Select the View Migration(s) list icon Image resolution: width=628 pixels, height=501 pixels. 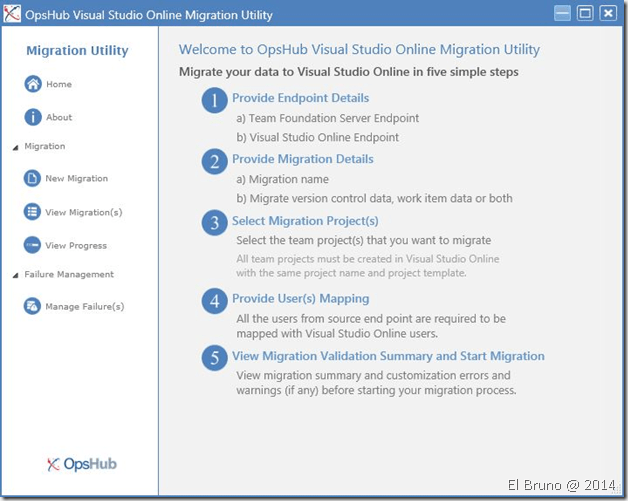point(33,212)
